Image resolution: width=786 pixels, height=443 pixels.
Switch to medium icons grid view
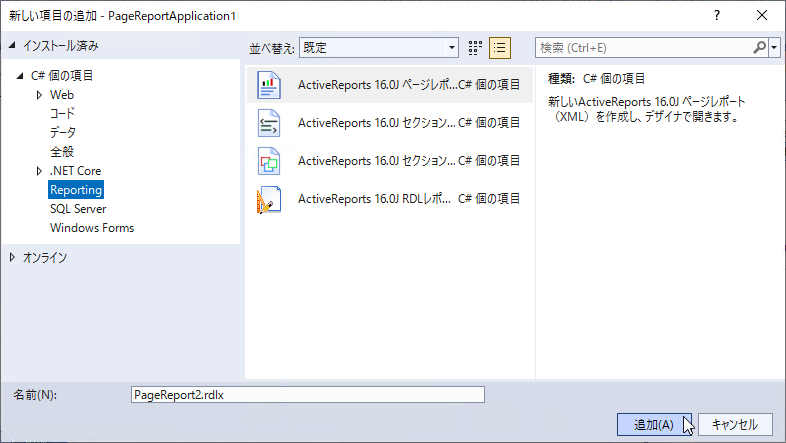pos(475,48)
